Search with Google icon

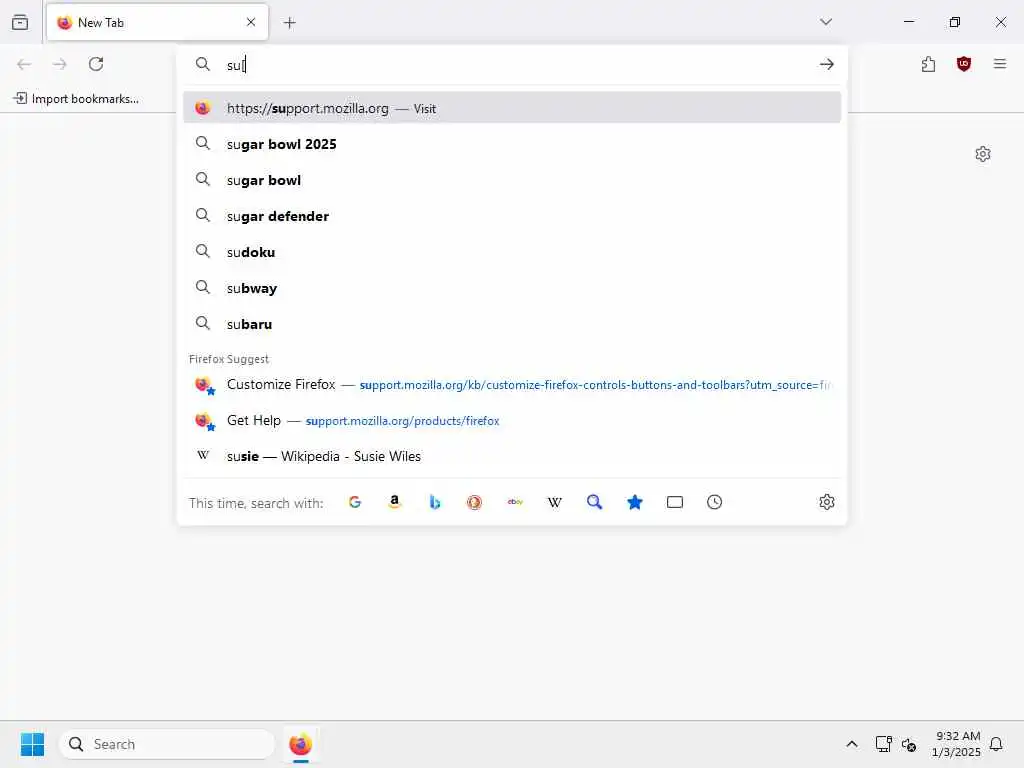click(x=355, y=502)
